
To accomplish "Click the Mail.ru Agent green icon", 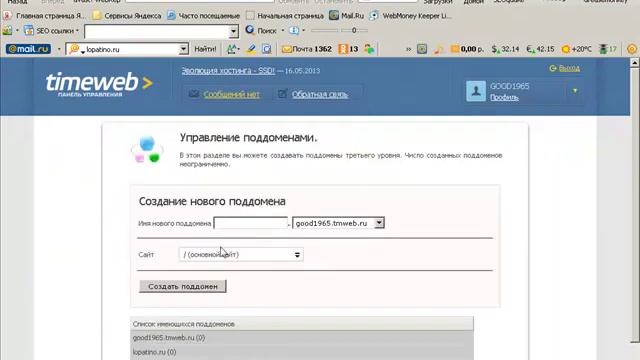I will 369,49.
